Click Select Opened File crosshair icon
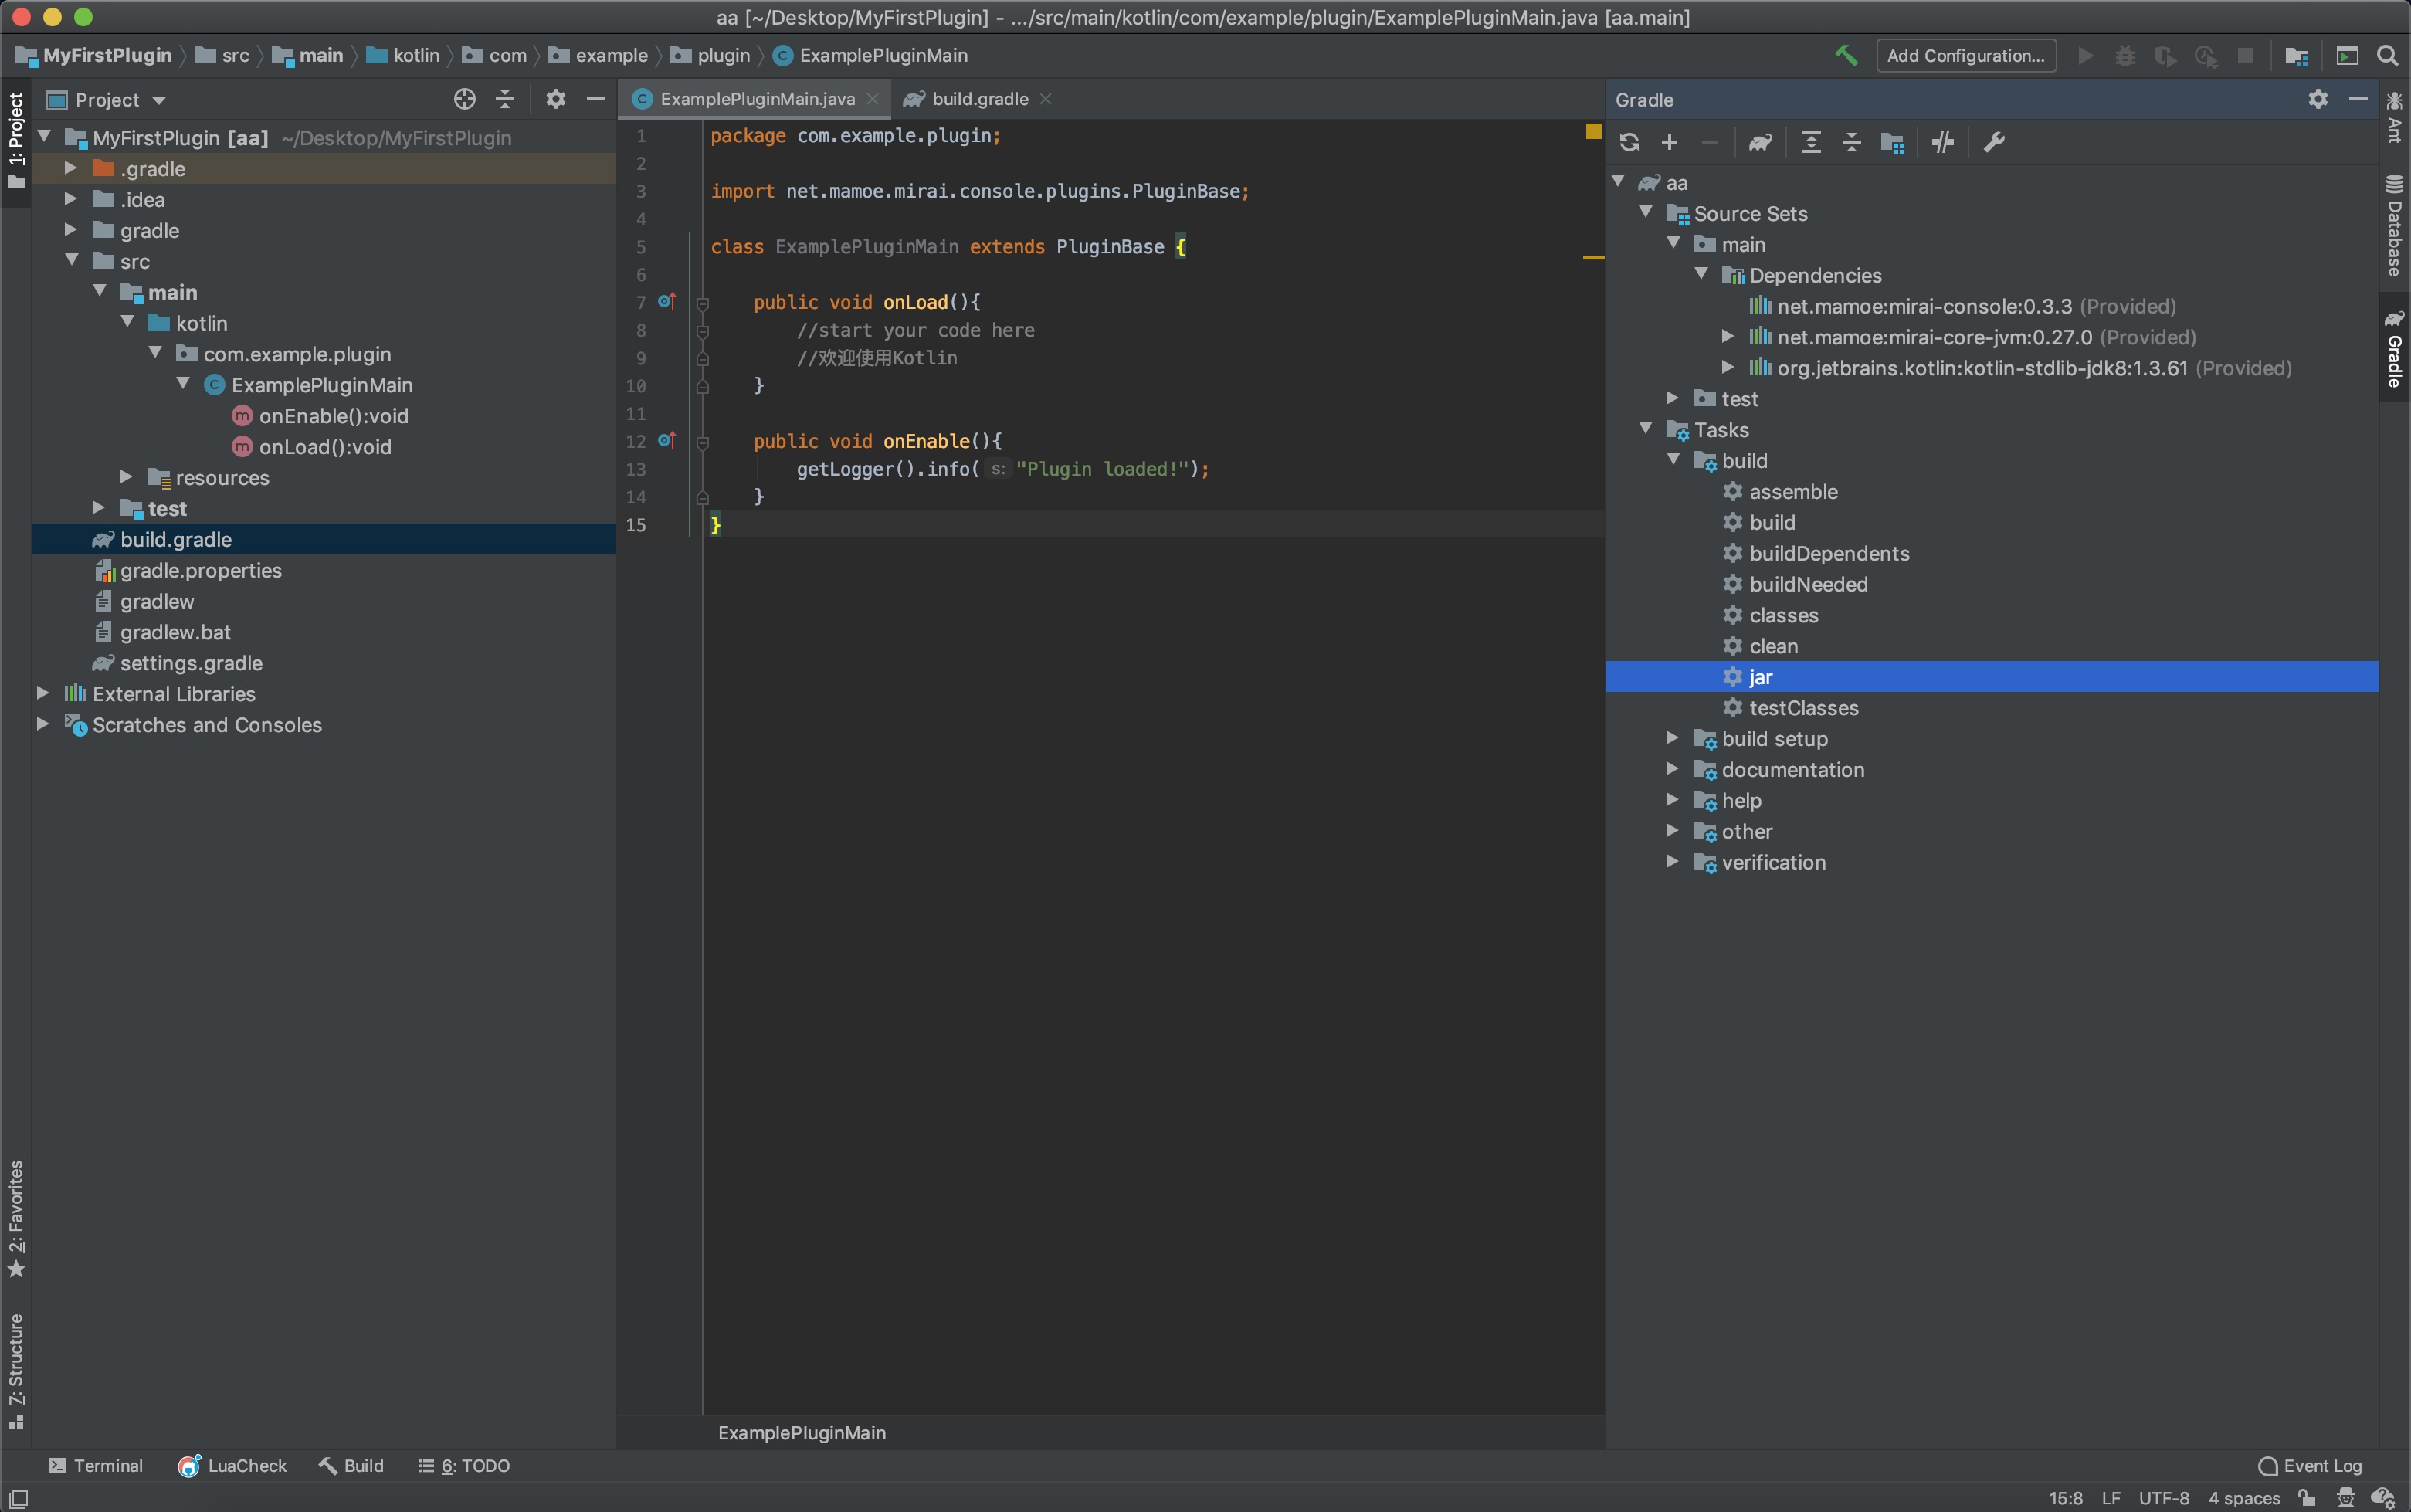The width and height of the screenshot is (2411, 1512). [x=464, y=99]
